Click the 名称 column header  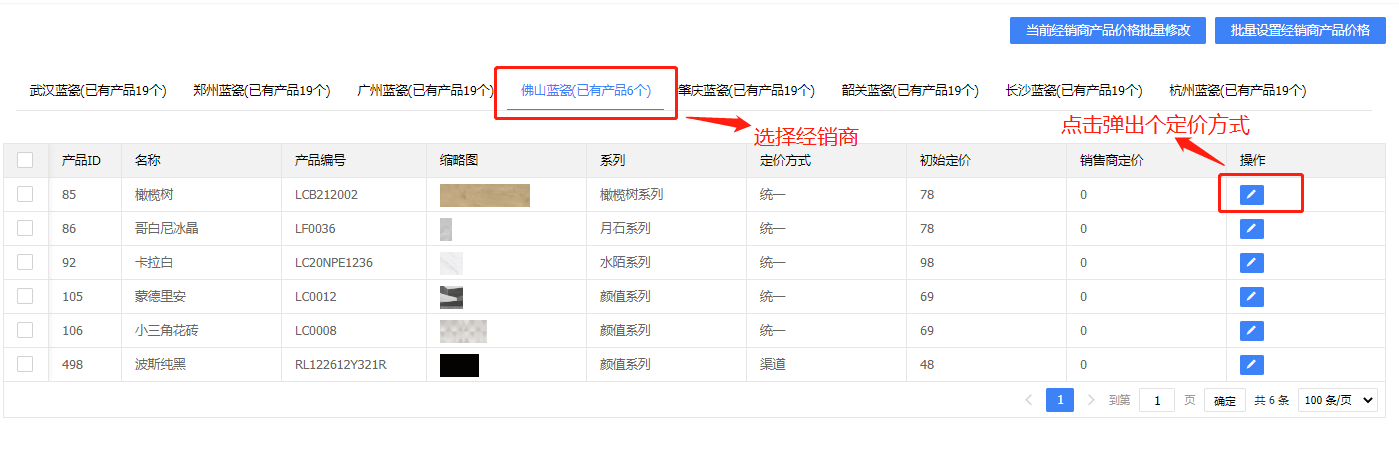(x=148, y=160)
